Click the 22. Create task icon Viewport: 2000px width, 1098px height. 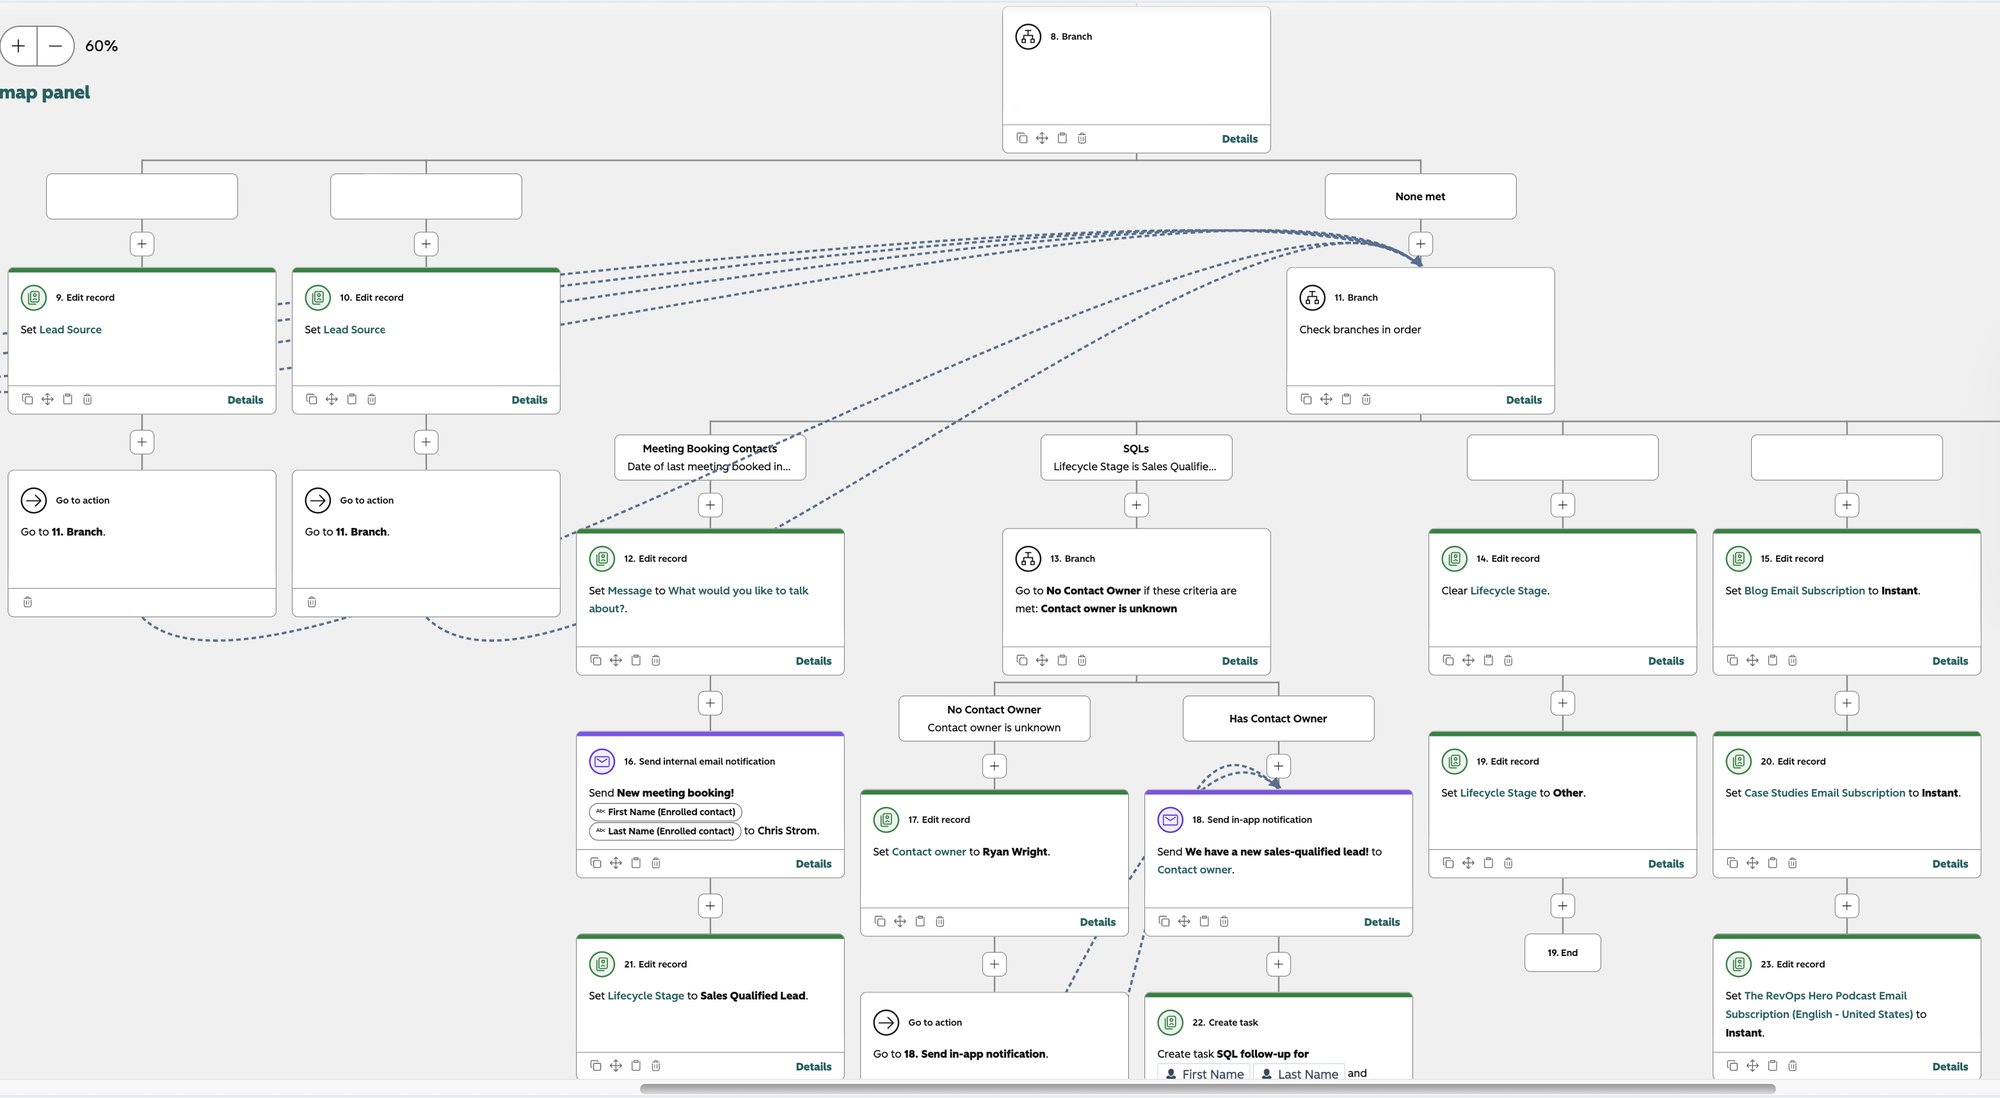coord(1170,1022)
